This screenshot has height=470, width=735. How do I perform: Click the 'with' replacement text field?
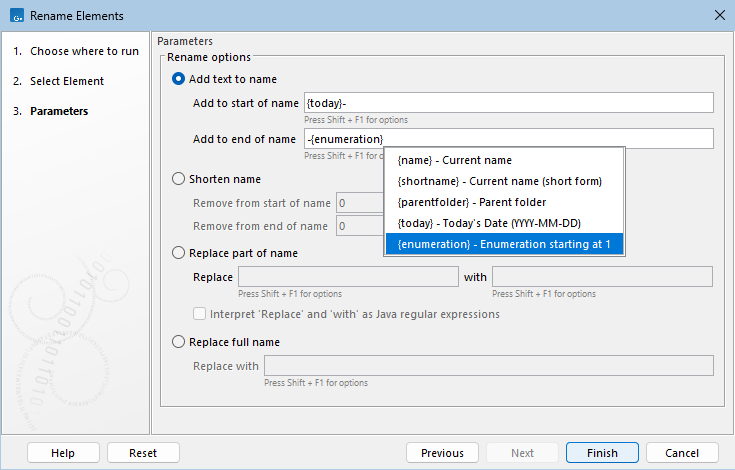point(602,276)
